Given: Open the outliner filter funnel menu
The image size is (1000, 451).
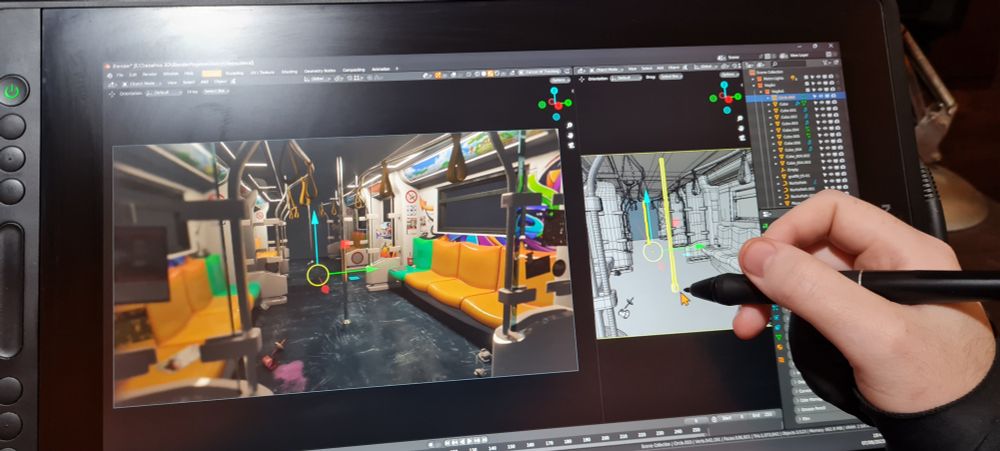Looking at the screenshot, I should click(825, 63).
